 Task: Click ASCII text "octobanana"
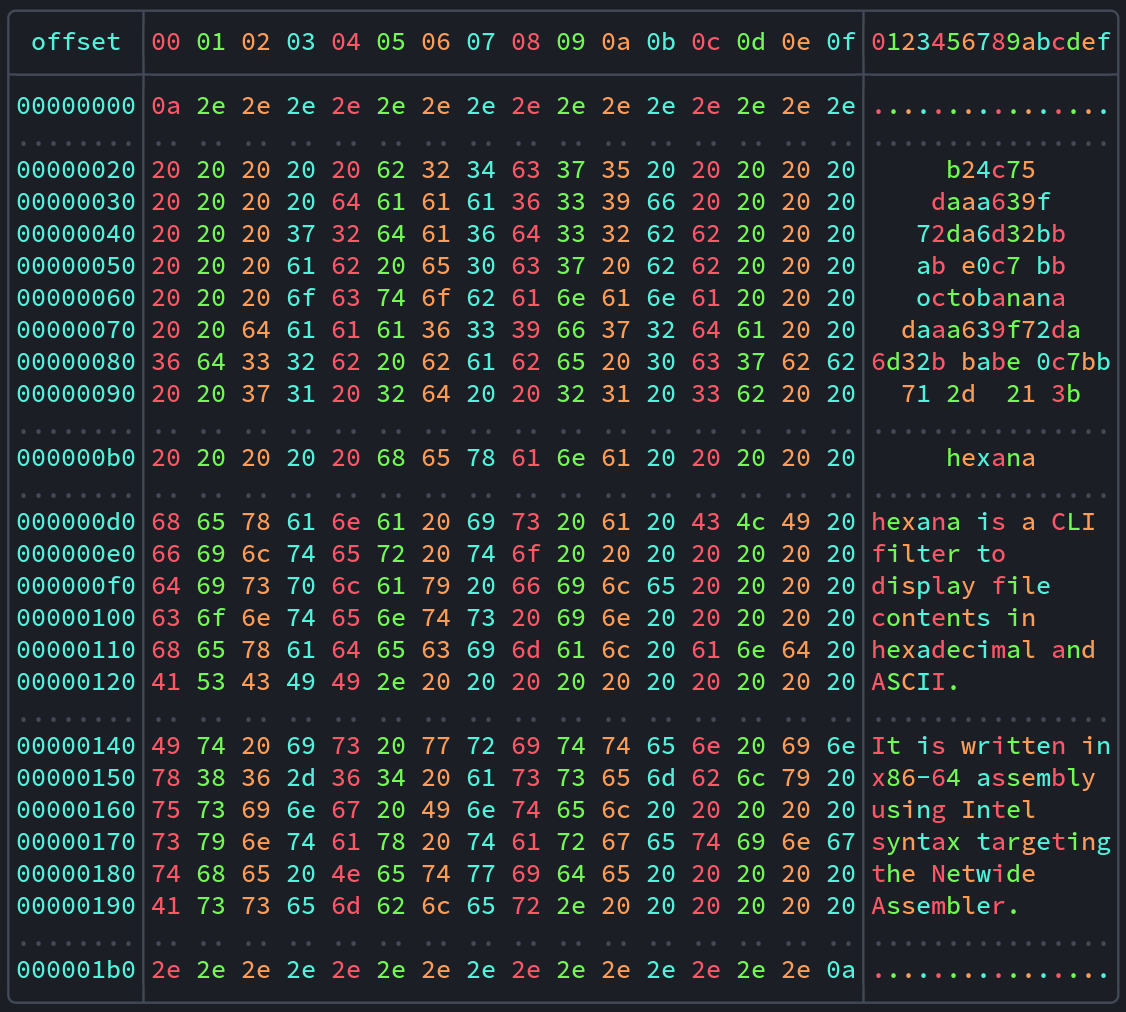tap(991, 298)
